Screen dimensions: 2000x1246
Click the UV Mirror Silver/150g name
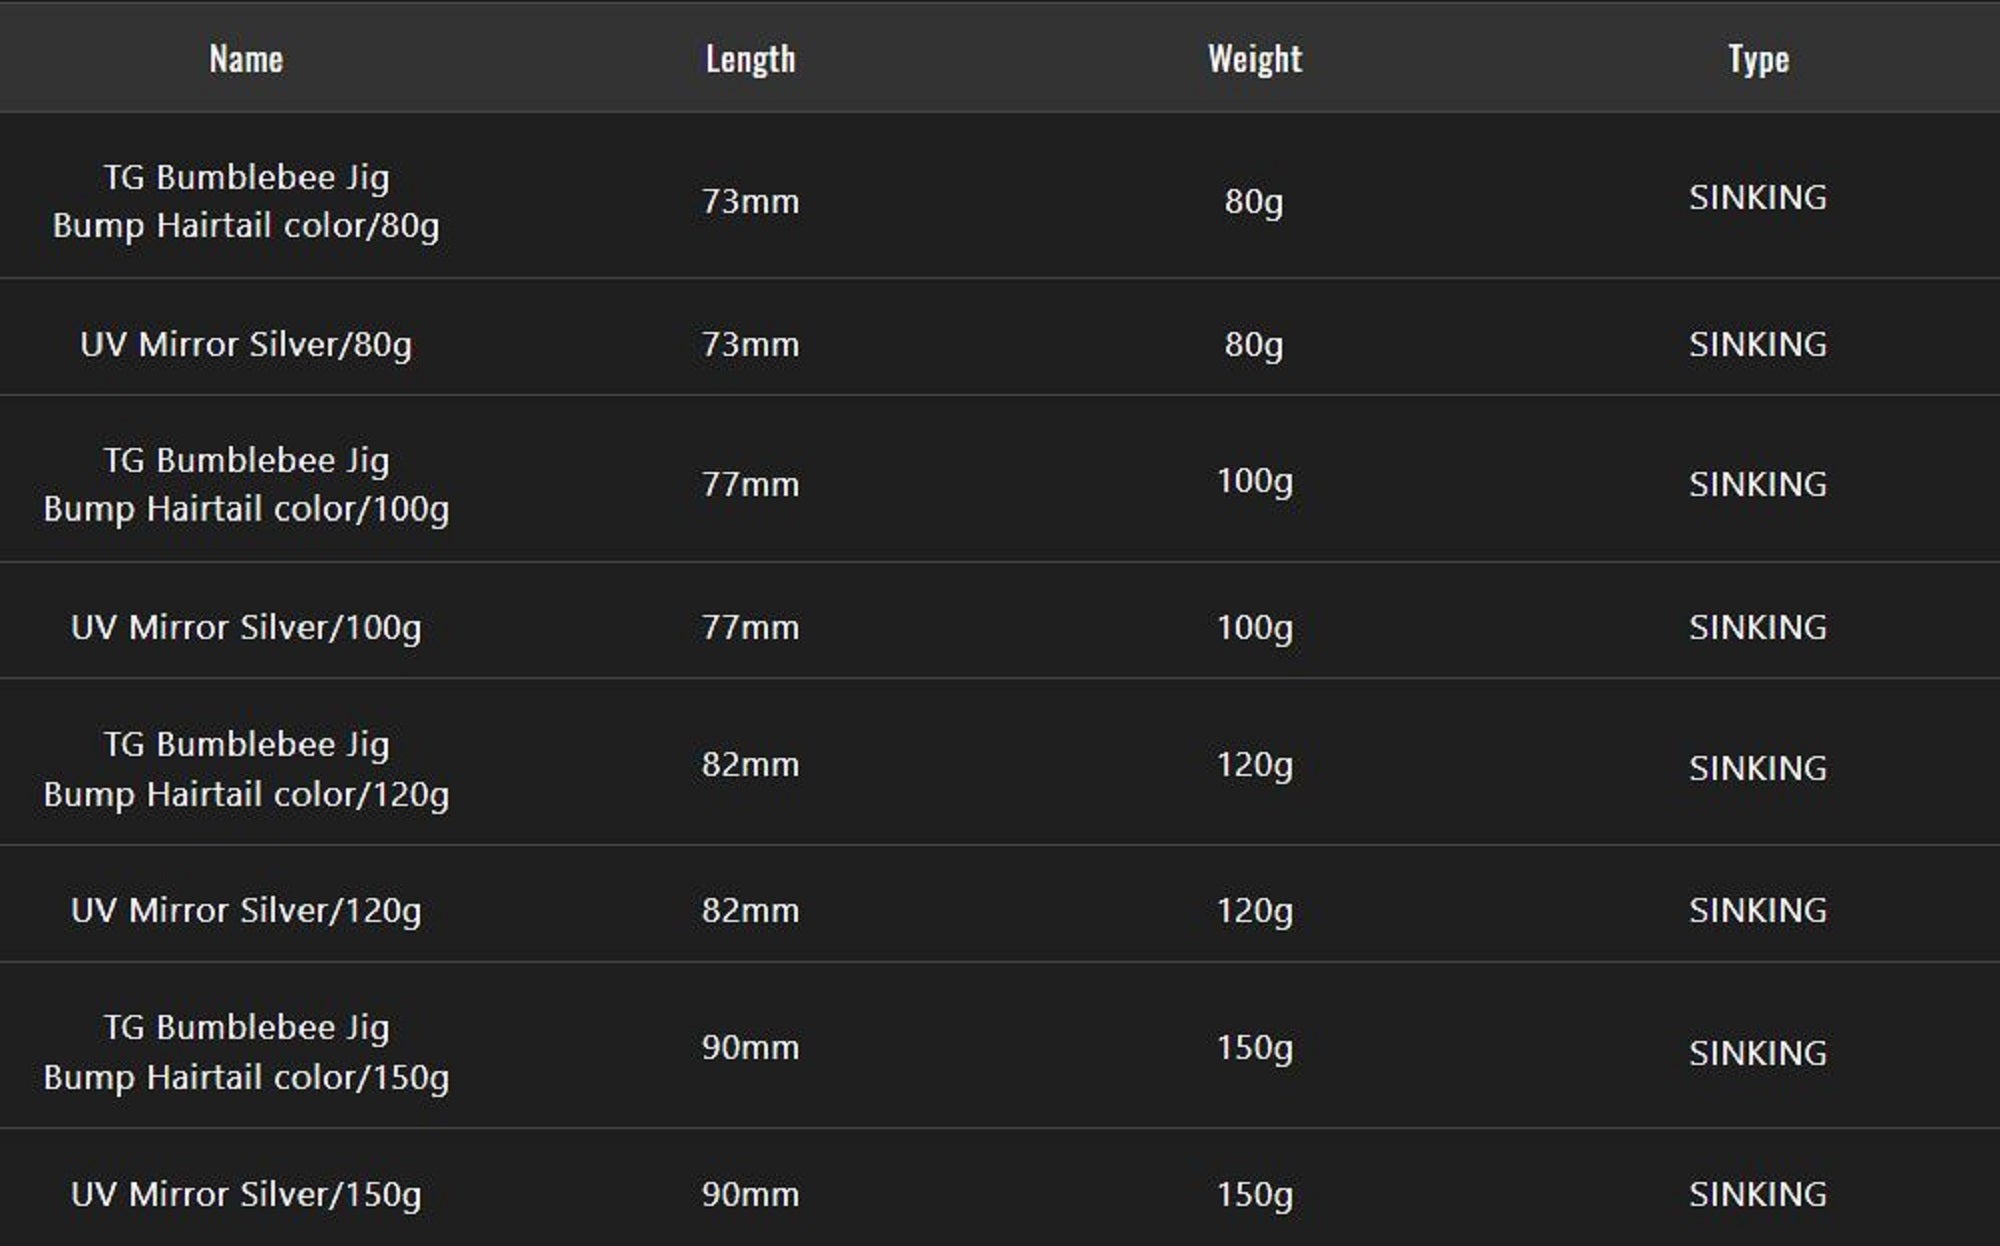coord(246,1194)
